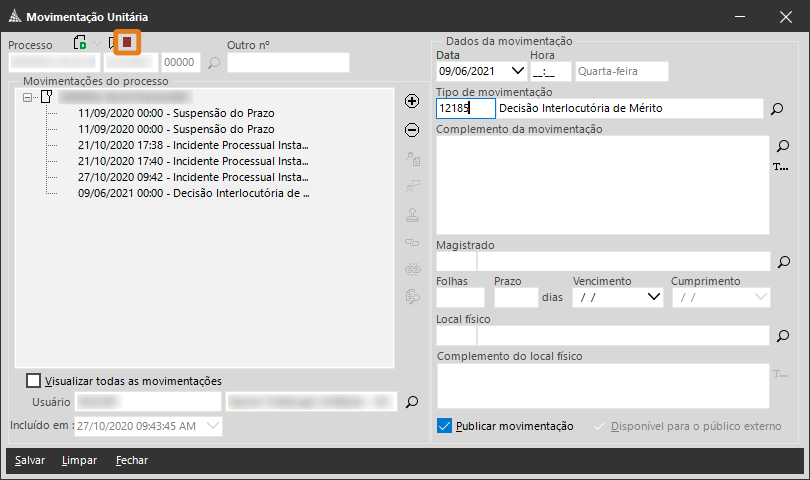Image resolution: width=810 pixels, height=480 pixels.
Task: Click the document icon at the tree root
Action: pos(47,97)
